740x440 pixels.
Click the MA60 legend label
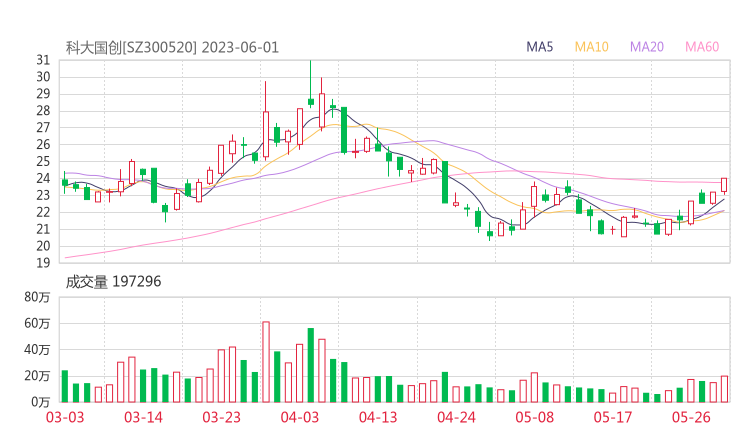click(702, 47)
